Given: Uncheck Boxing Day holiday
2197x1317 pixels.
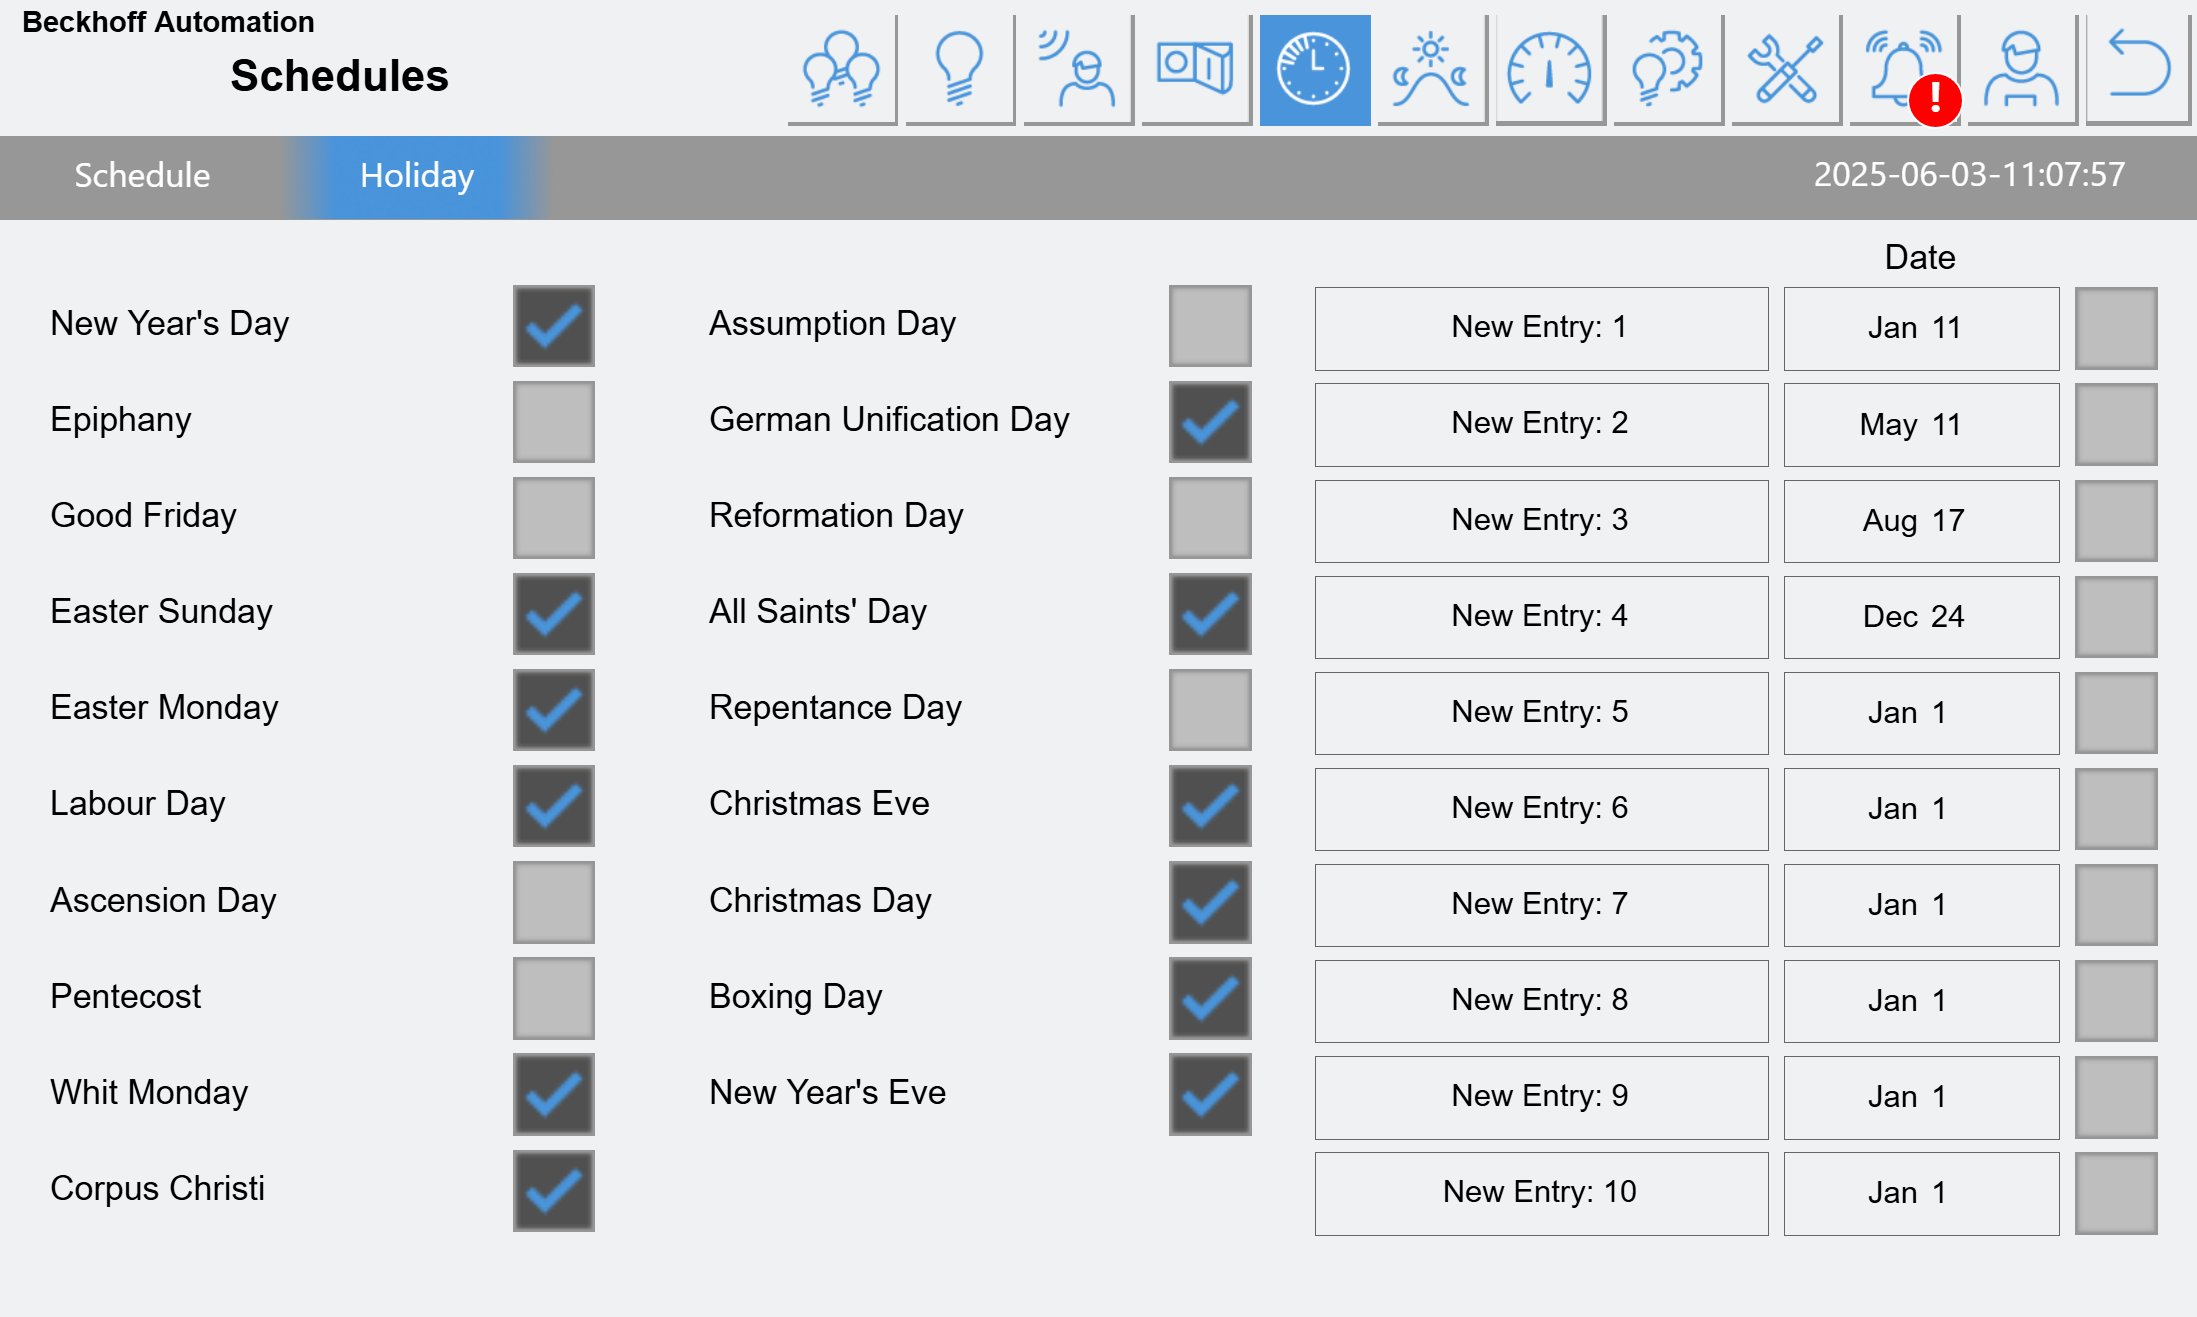Looking at the screenshot, I should point(1210,998).
